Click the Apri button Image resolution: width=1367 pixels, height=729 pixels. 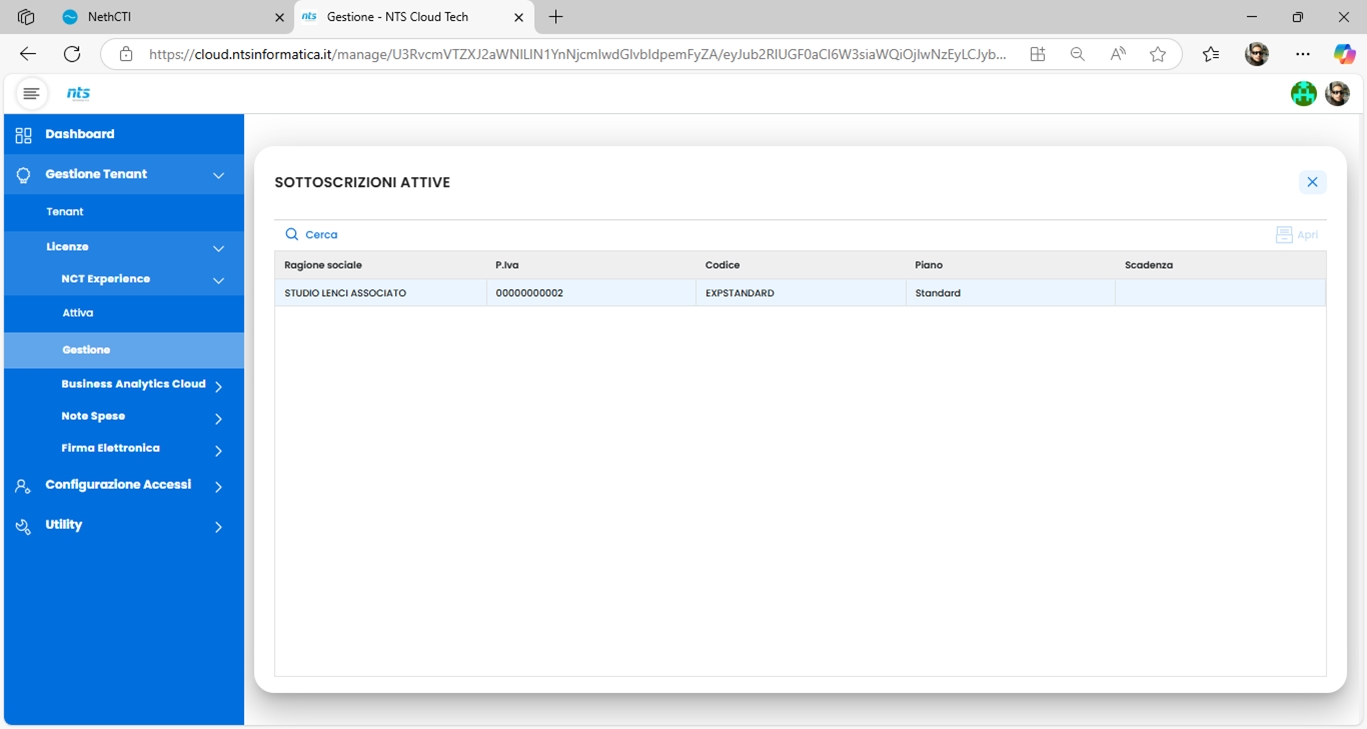tap(1297, 235)
